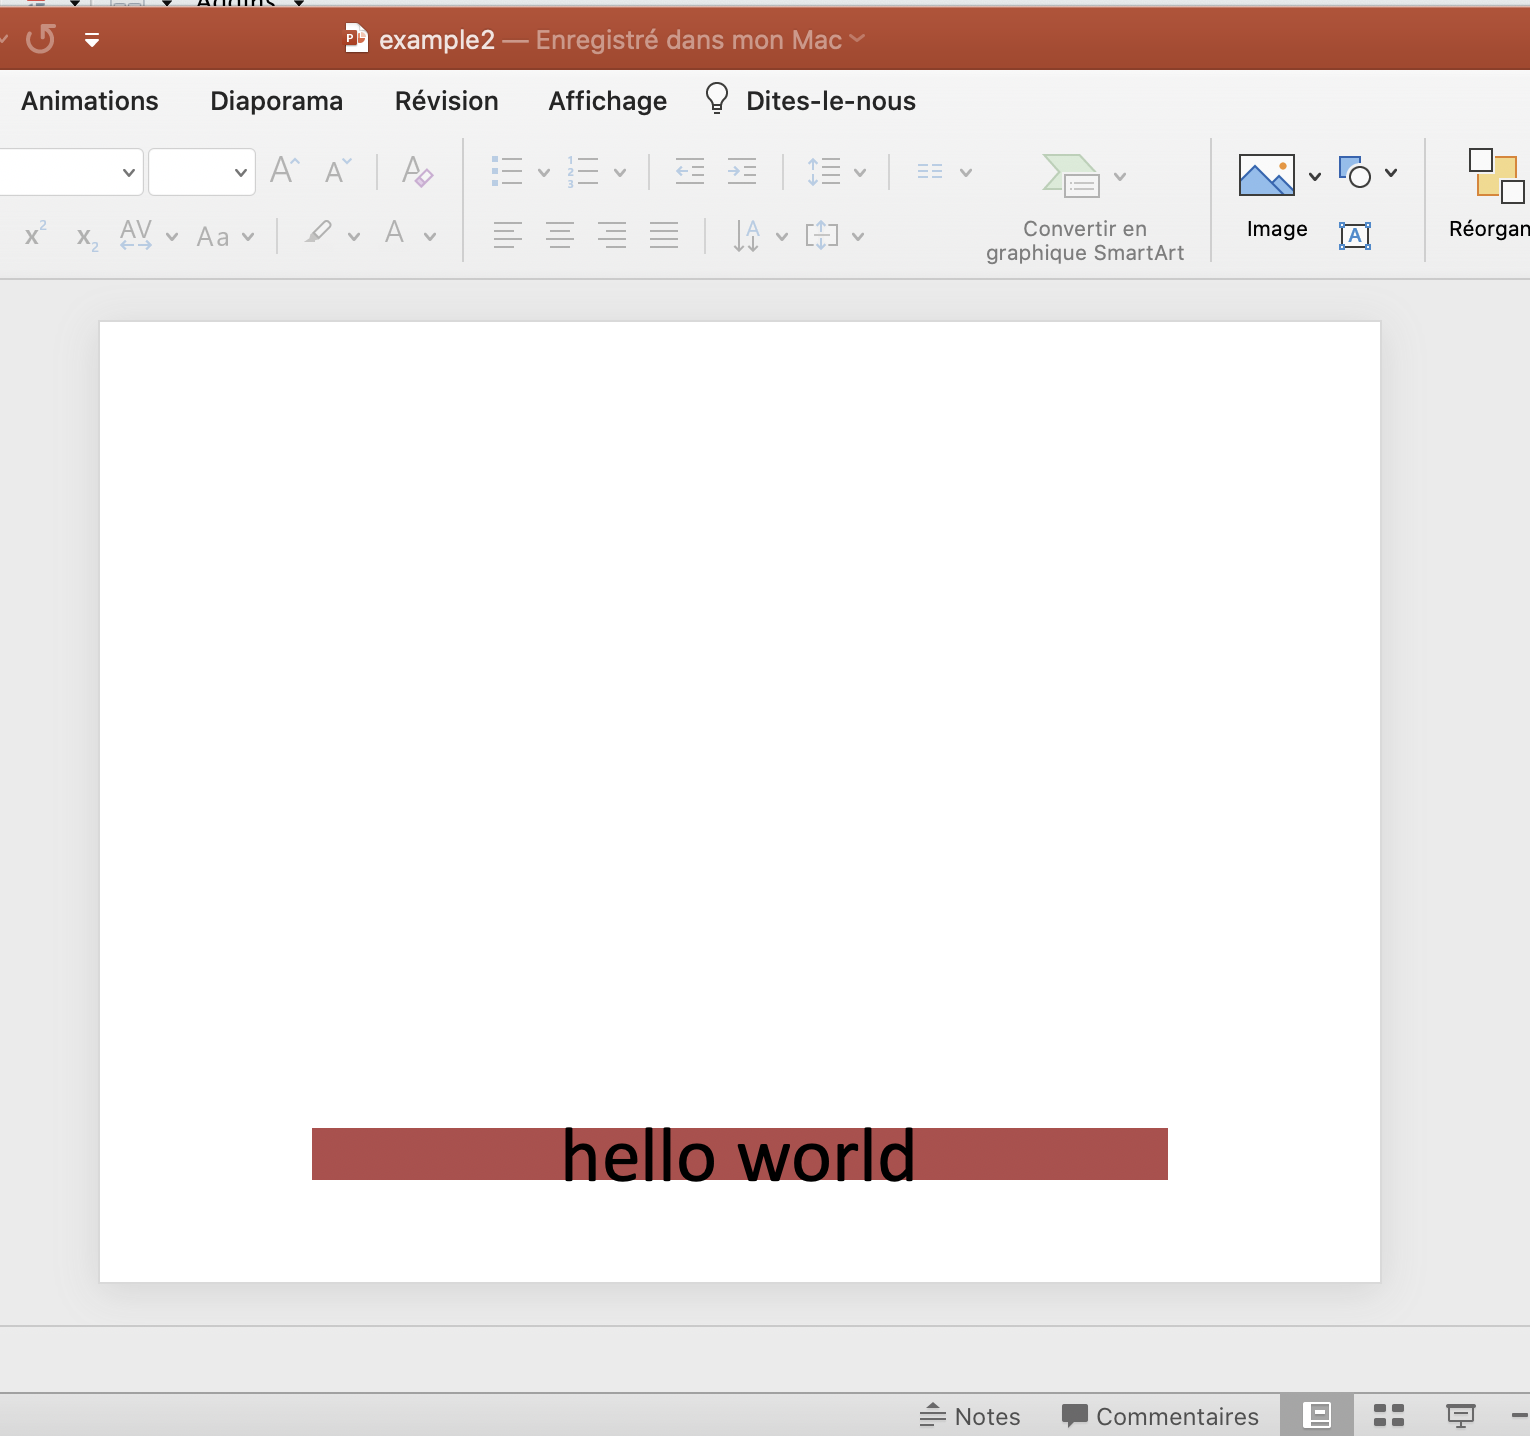Toggle bulleted list formatting
This screenshot has width=1530, height=1436.
coord(507,171)
